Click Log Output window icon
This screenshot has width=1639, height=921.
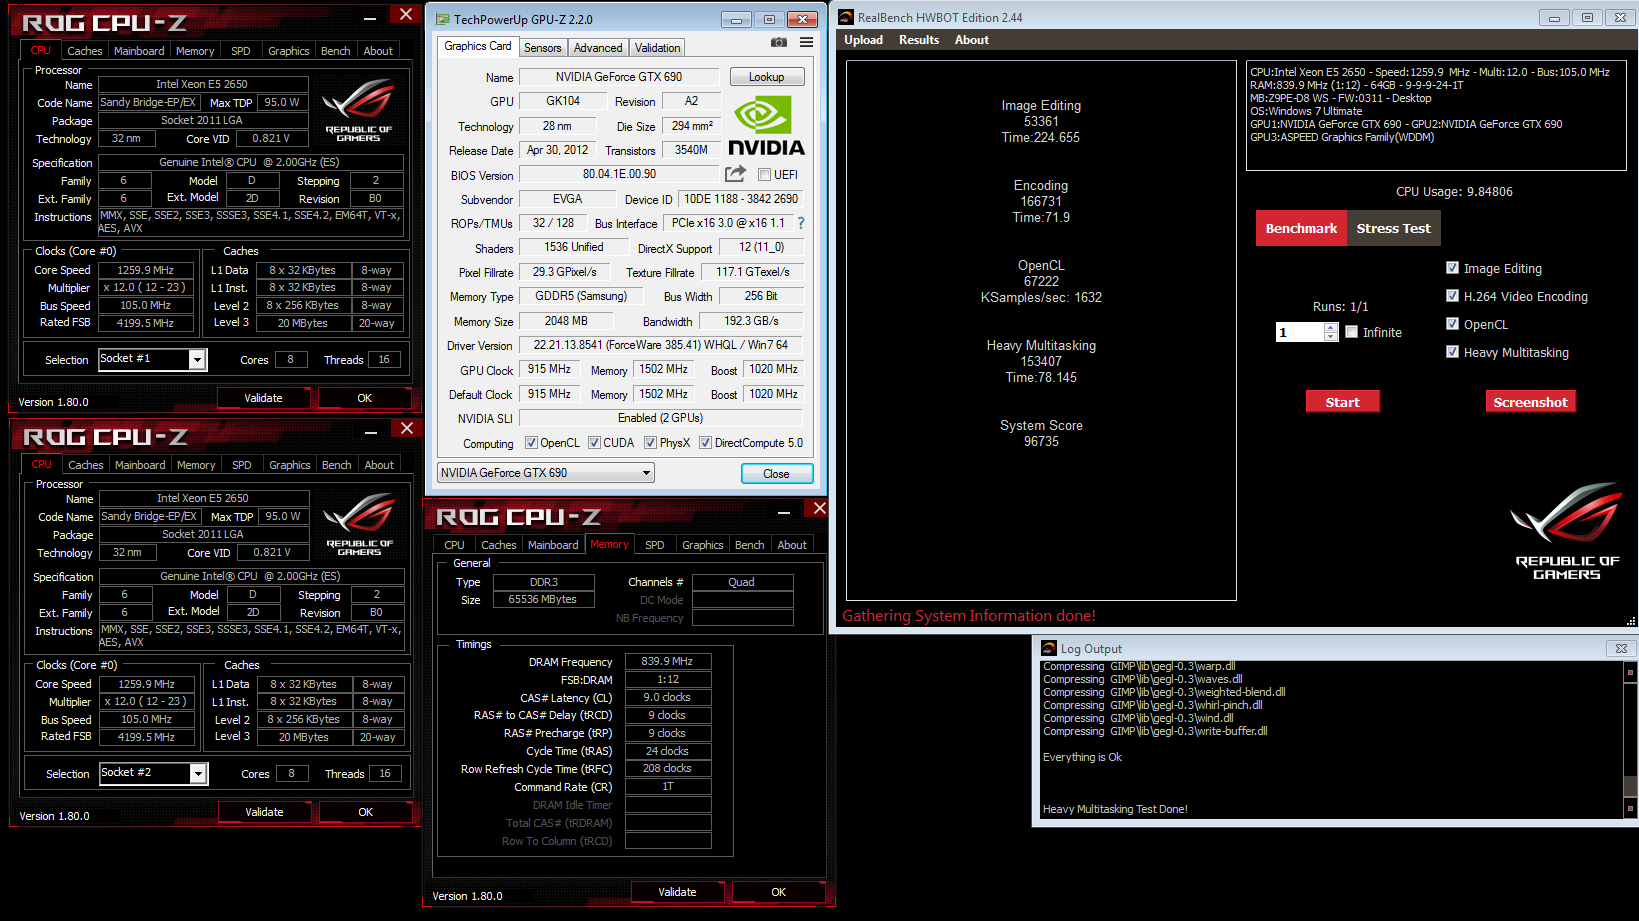(1049, 648)
